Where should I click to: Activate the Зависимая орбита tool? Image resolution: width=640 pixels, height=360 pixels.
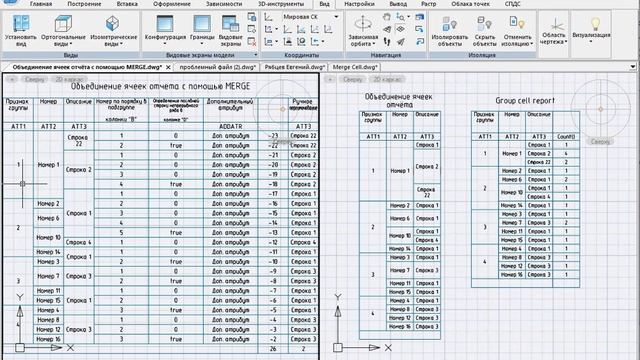click(363, 31)
